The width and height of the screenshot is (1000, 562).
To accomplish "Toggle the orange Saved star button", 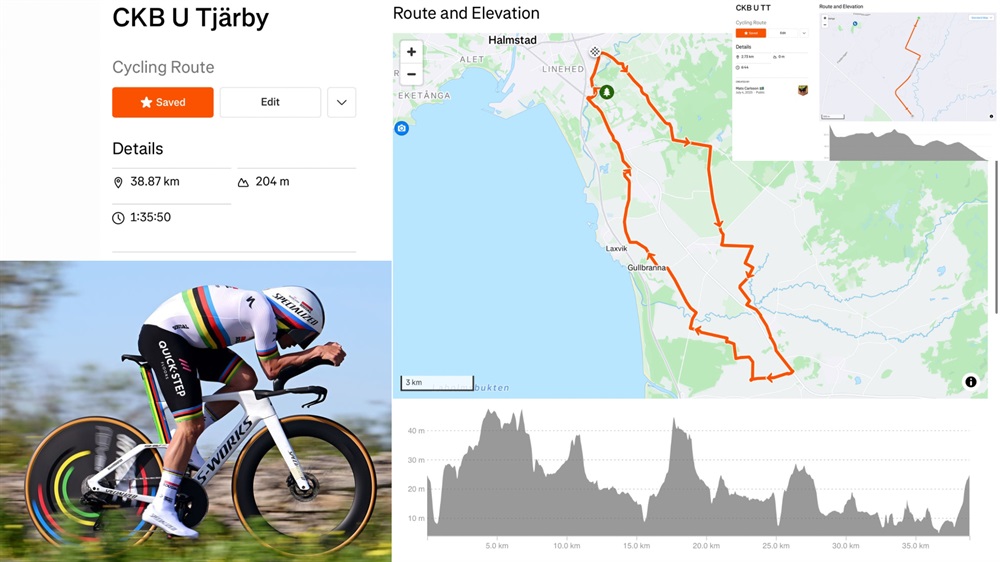I will 163,102.
